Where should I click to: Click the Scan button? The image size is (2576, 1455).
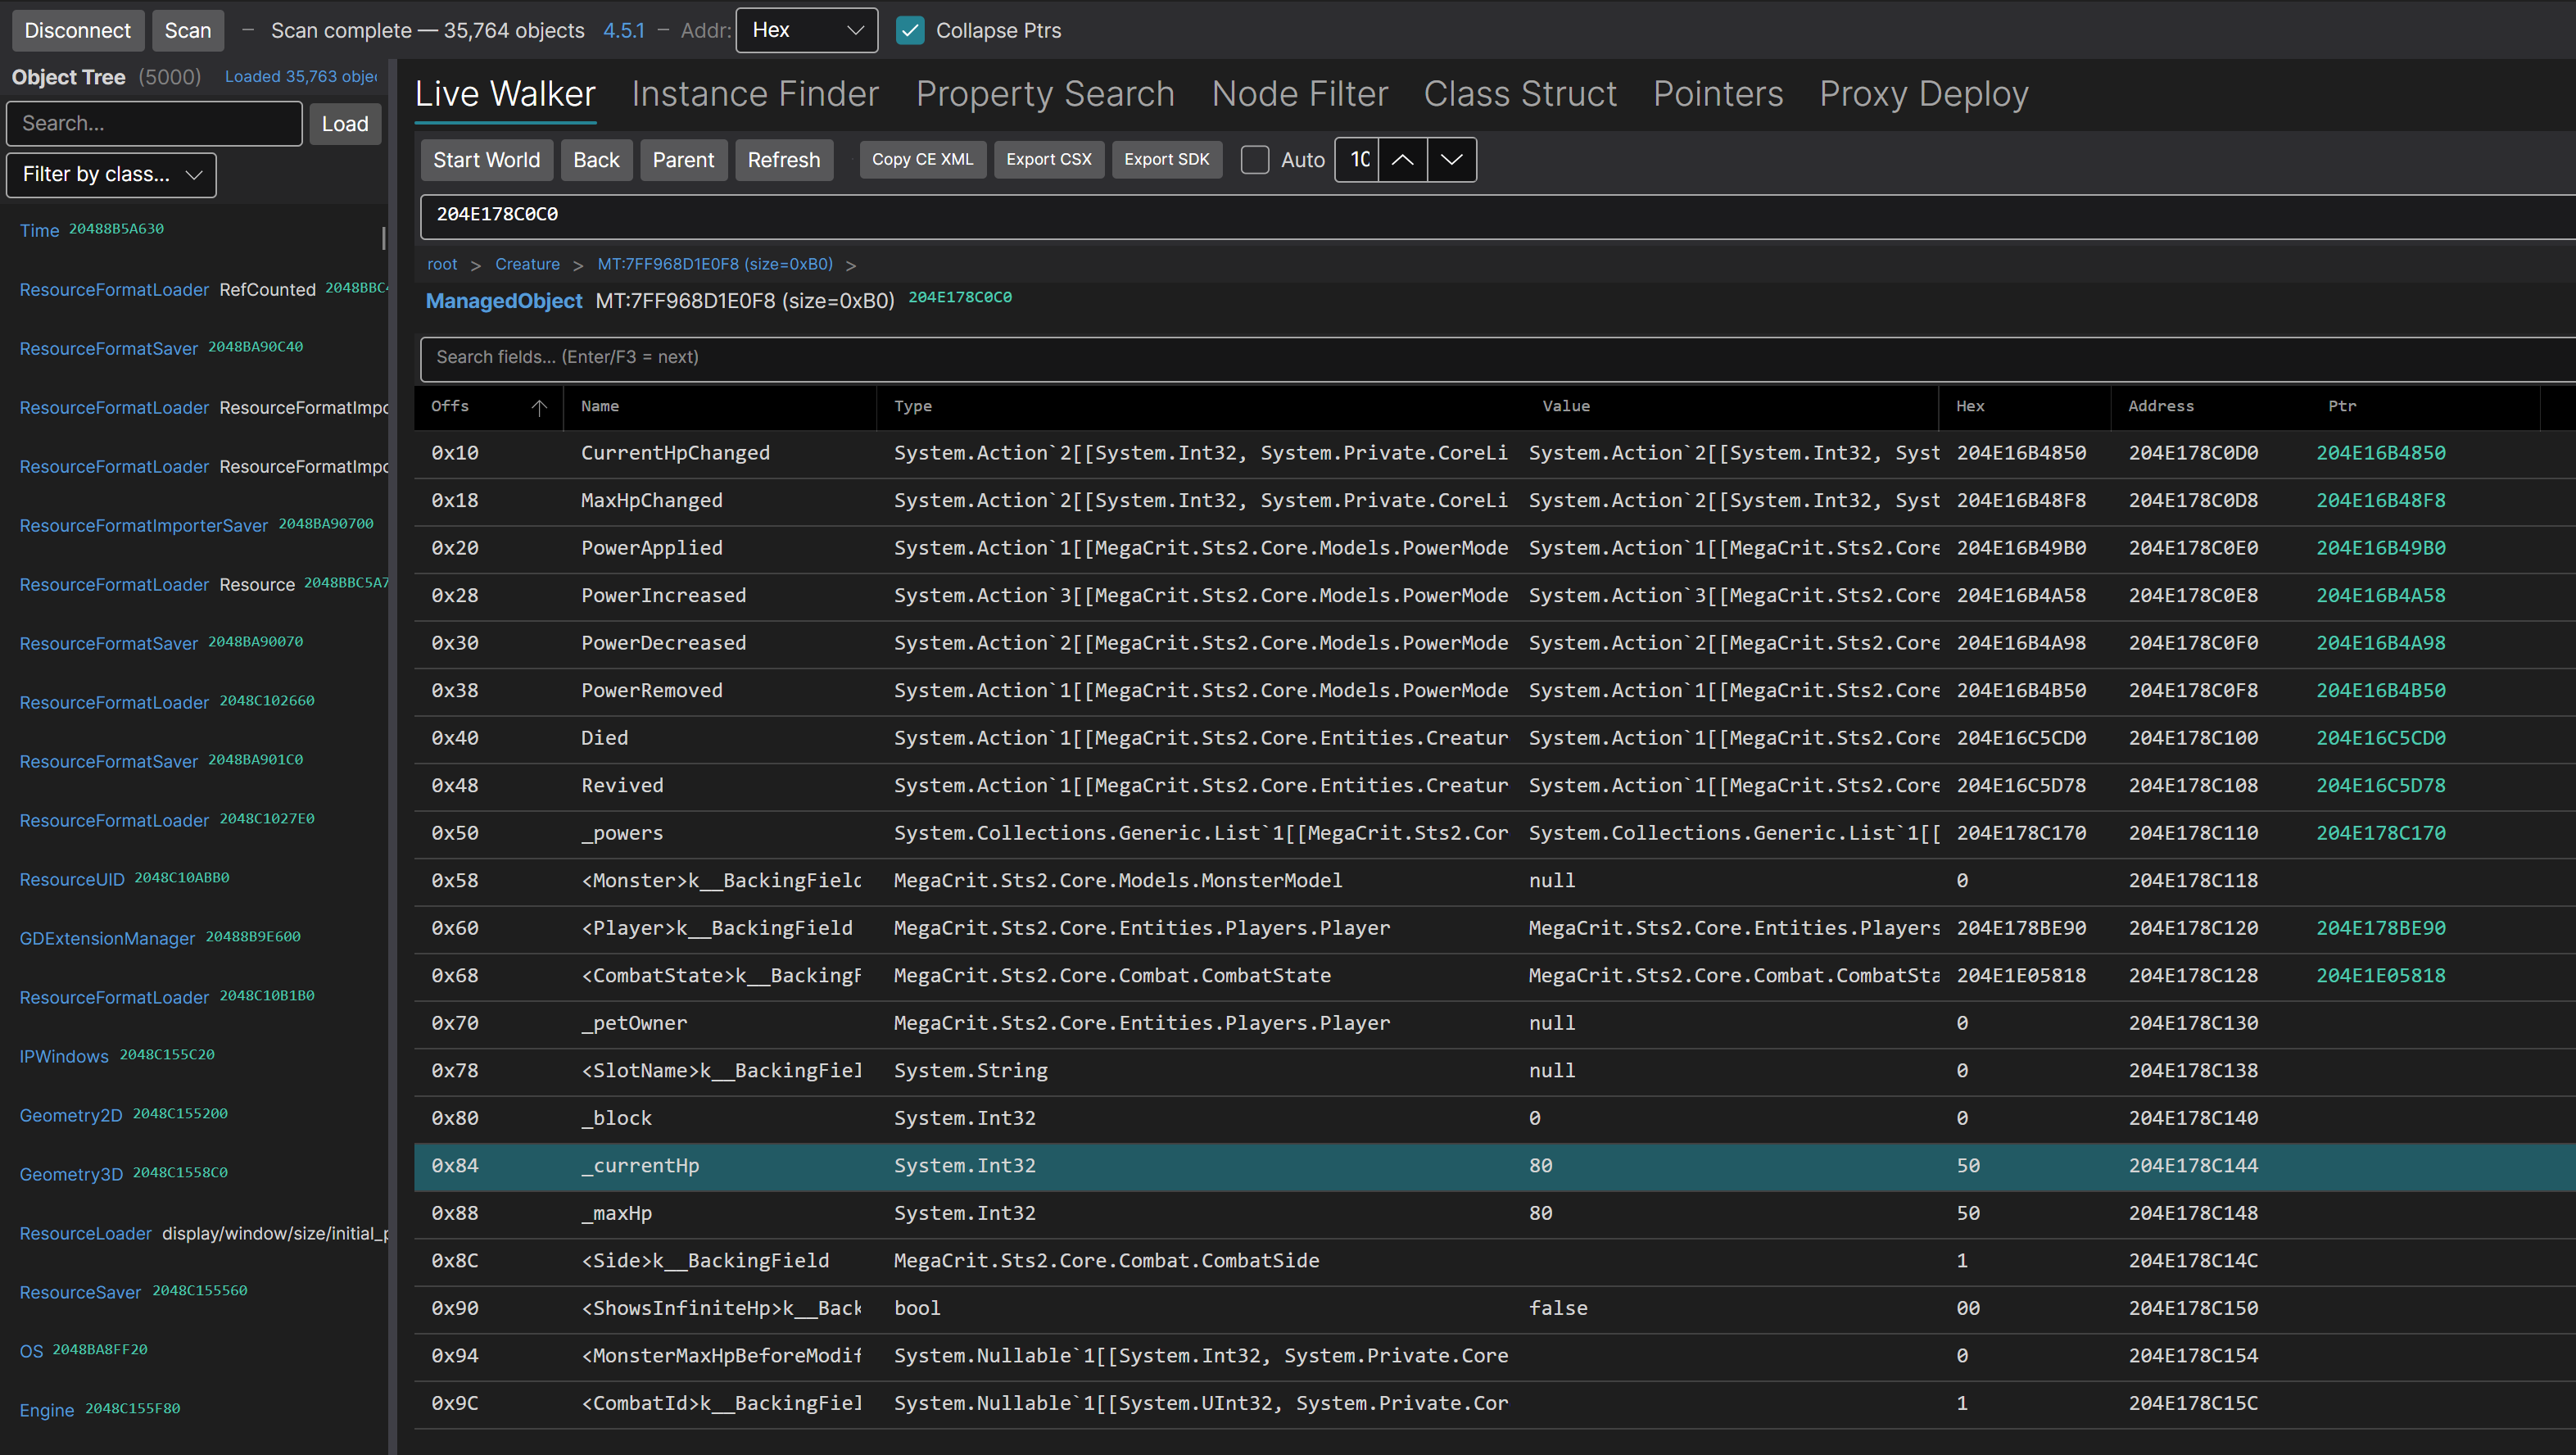coord(188,30)
